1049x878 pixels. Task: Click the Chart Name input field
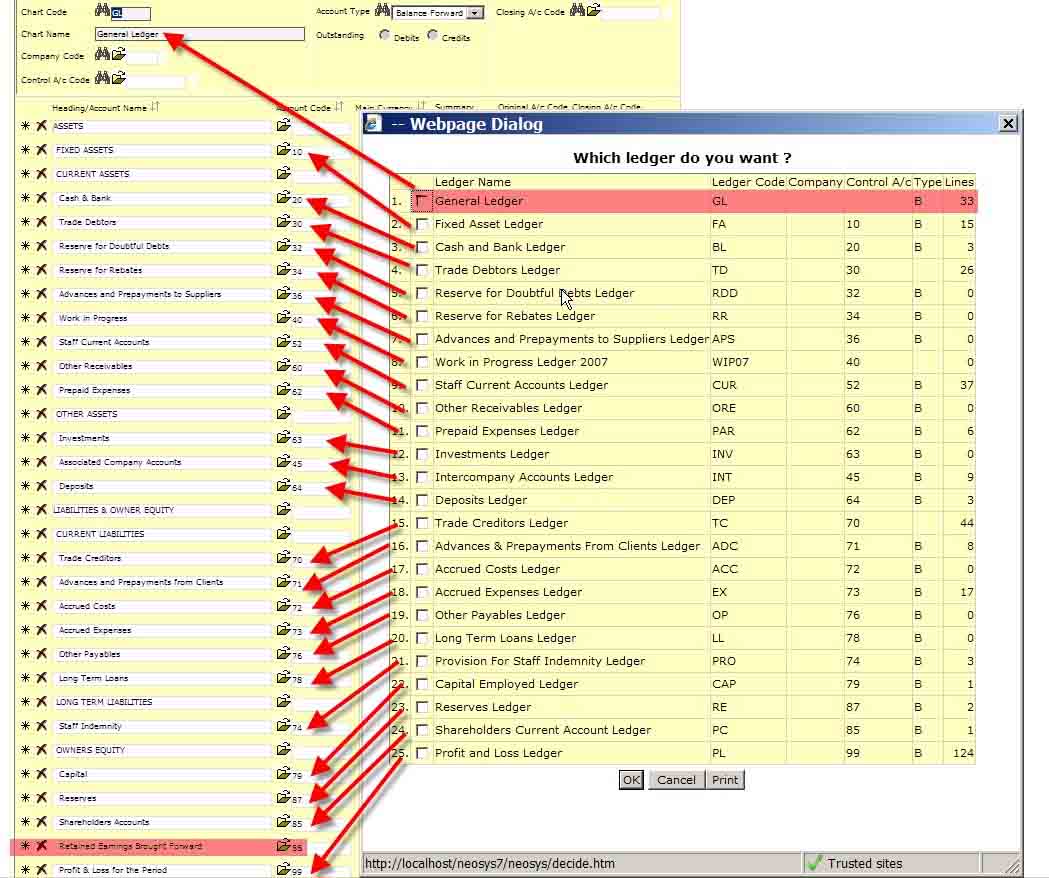click(200, 34)
